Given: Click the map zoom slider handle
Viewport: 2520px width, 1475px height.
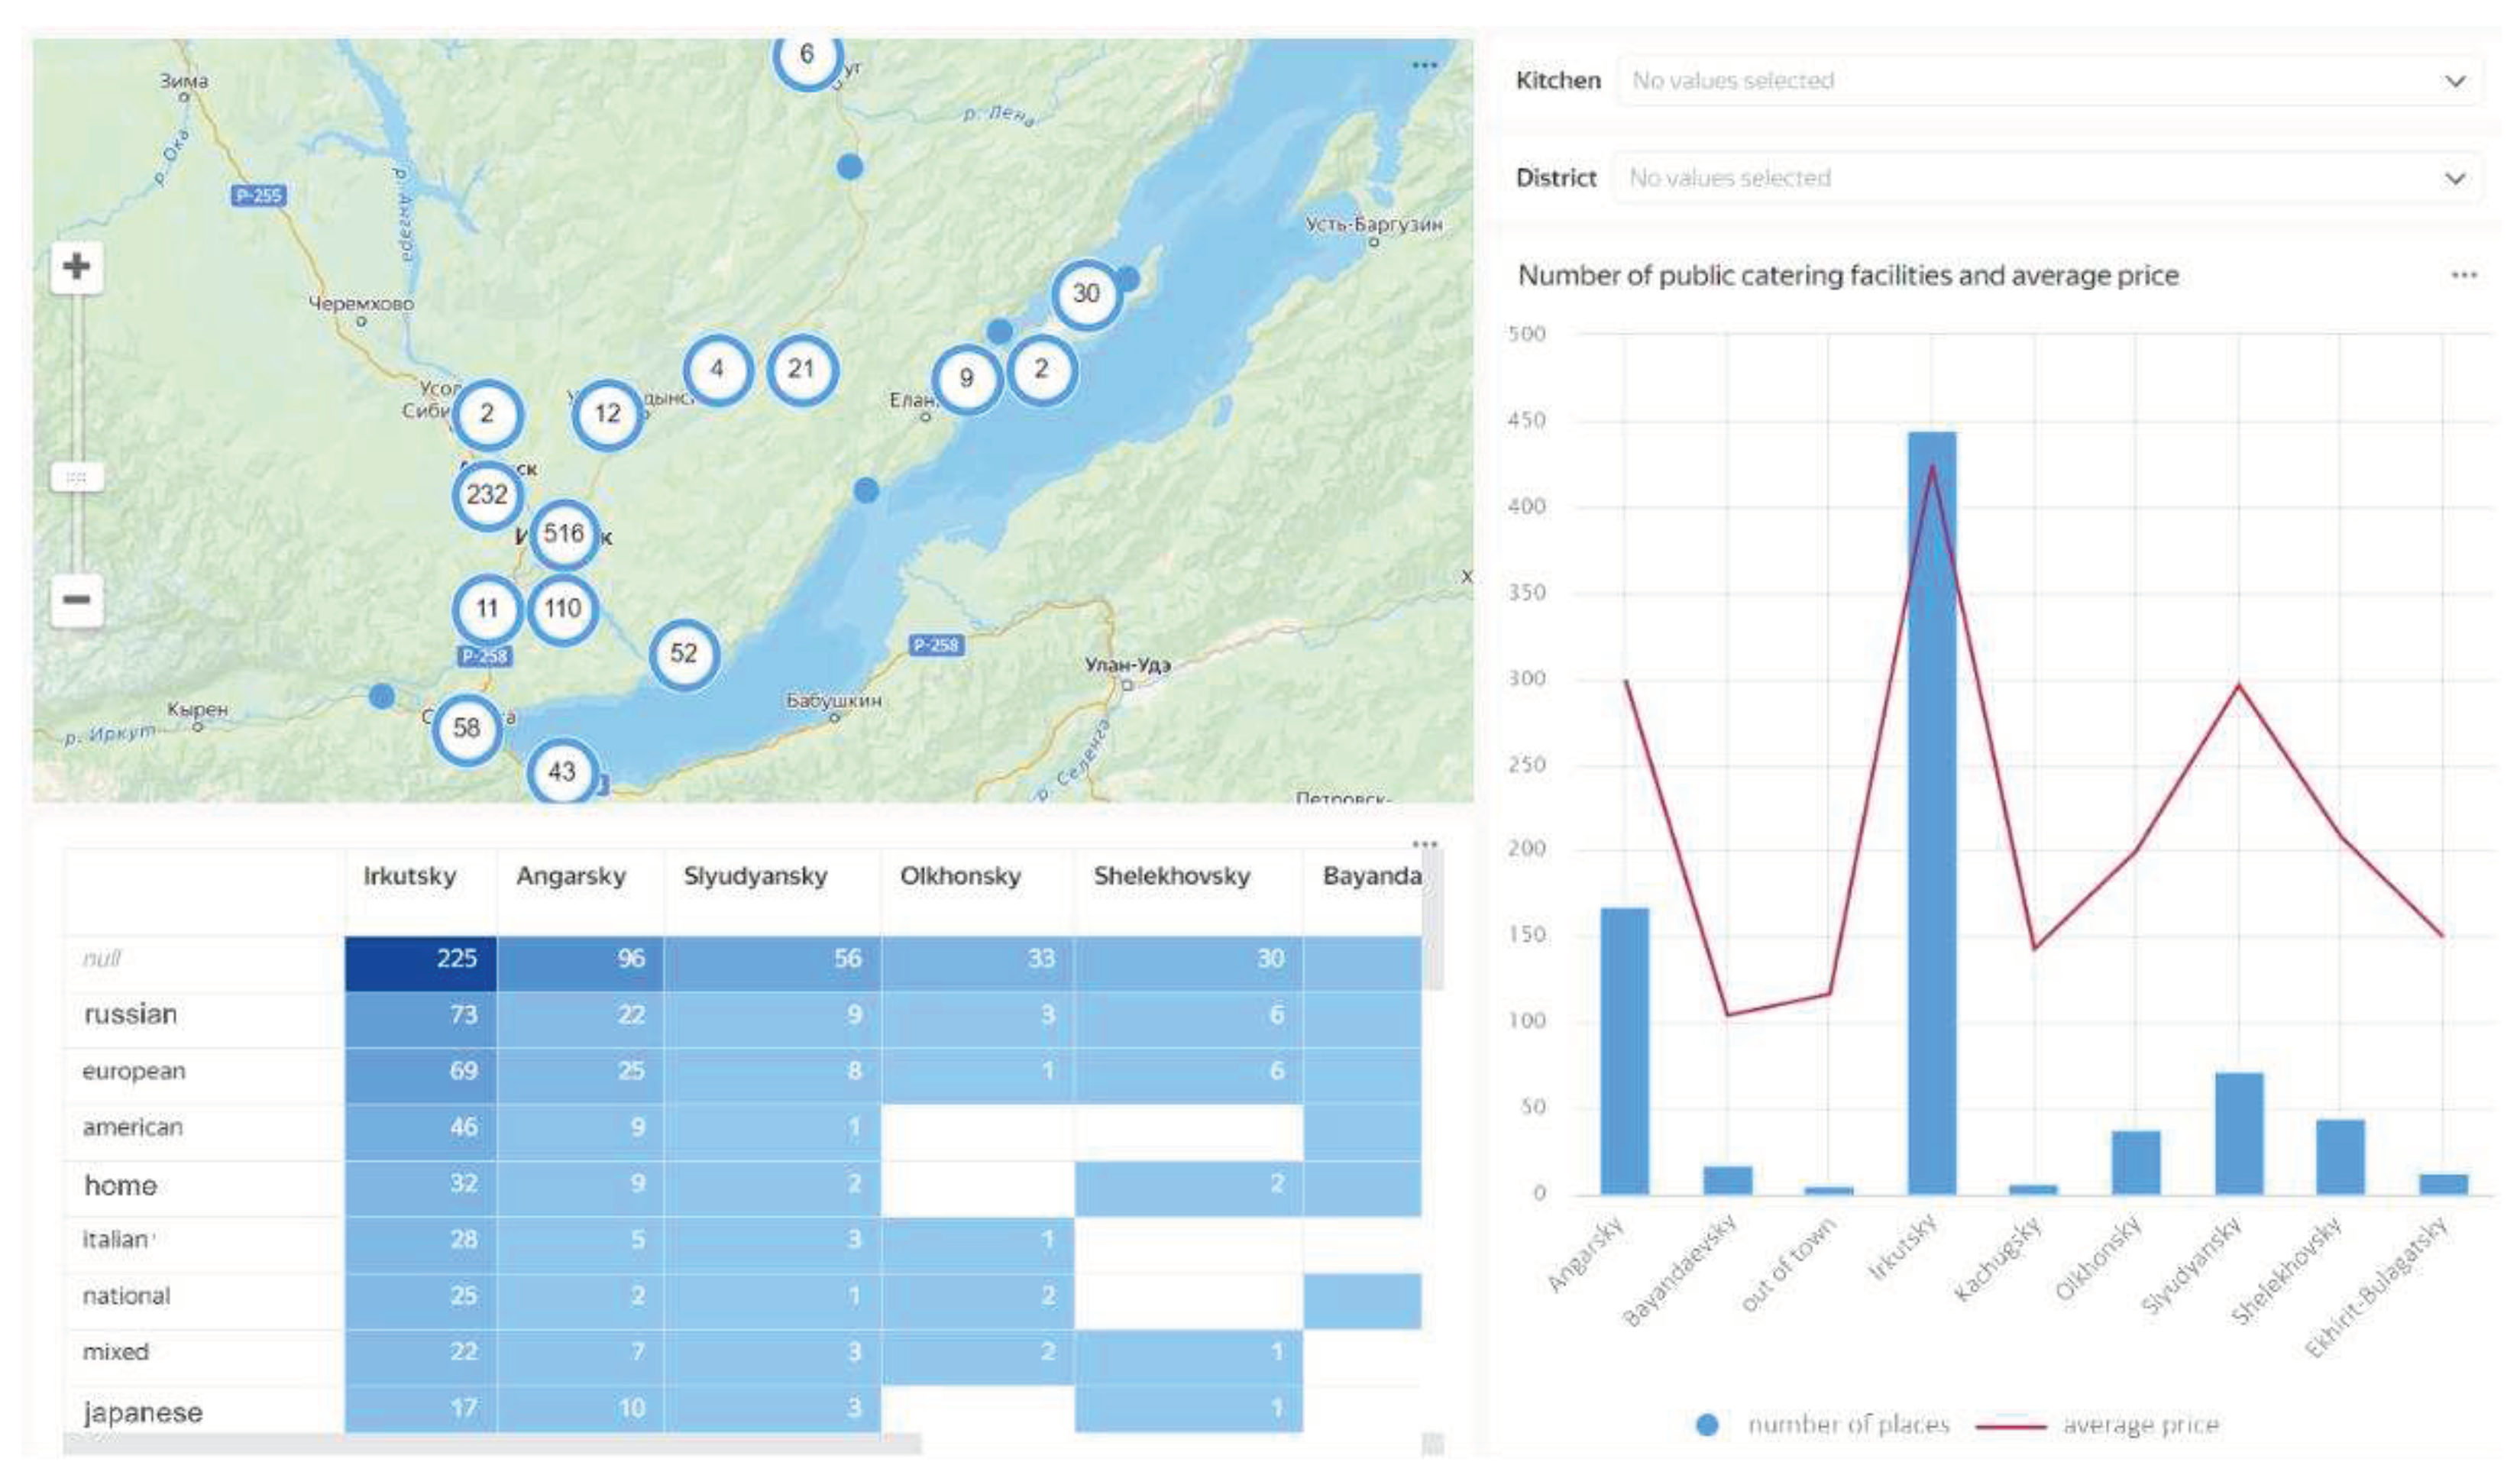Looking at the screenshot, I should pos(76,477).
